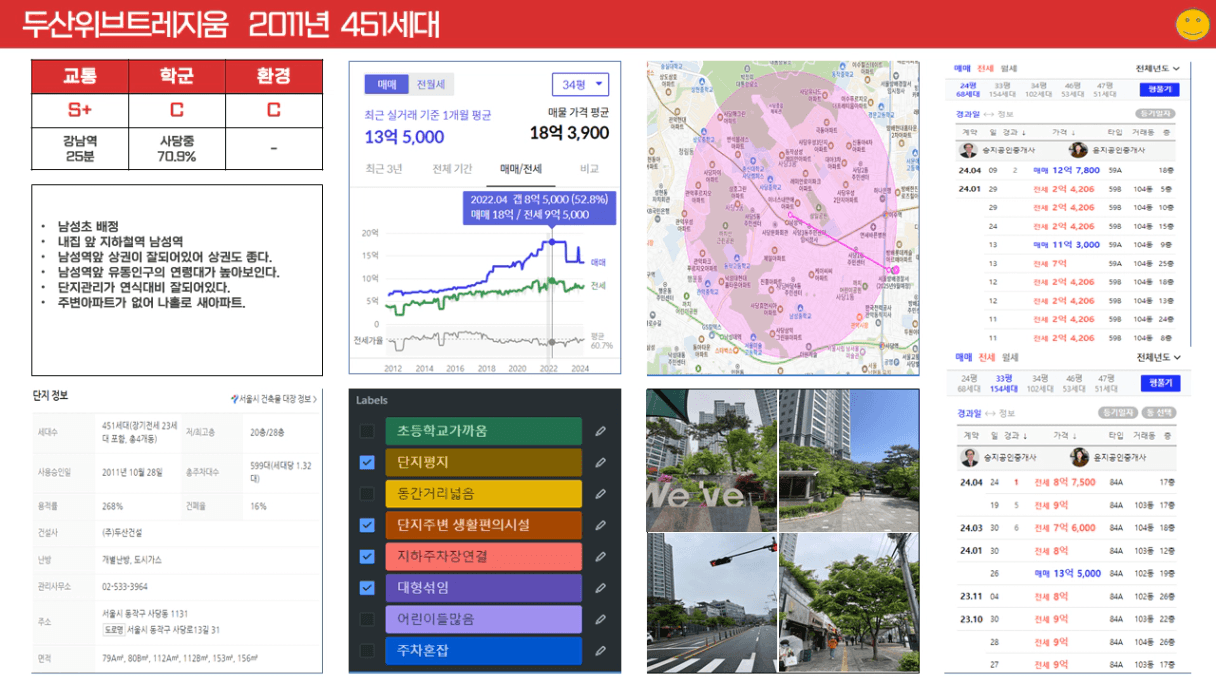
Task: Check the 어린이들많음 label checkbox
Action: (x=367, y=619)
